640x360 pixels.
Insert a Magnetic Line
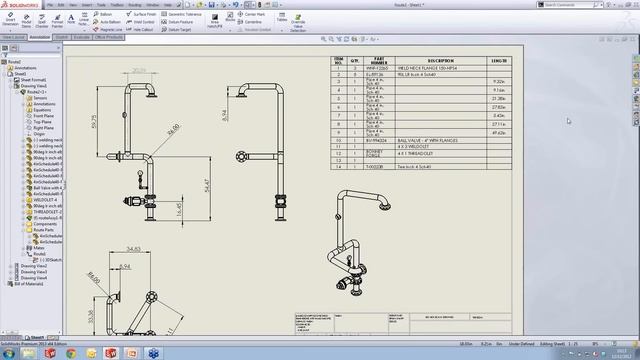tap(108, 30)
